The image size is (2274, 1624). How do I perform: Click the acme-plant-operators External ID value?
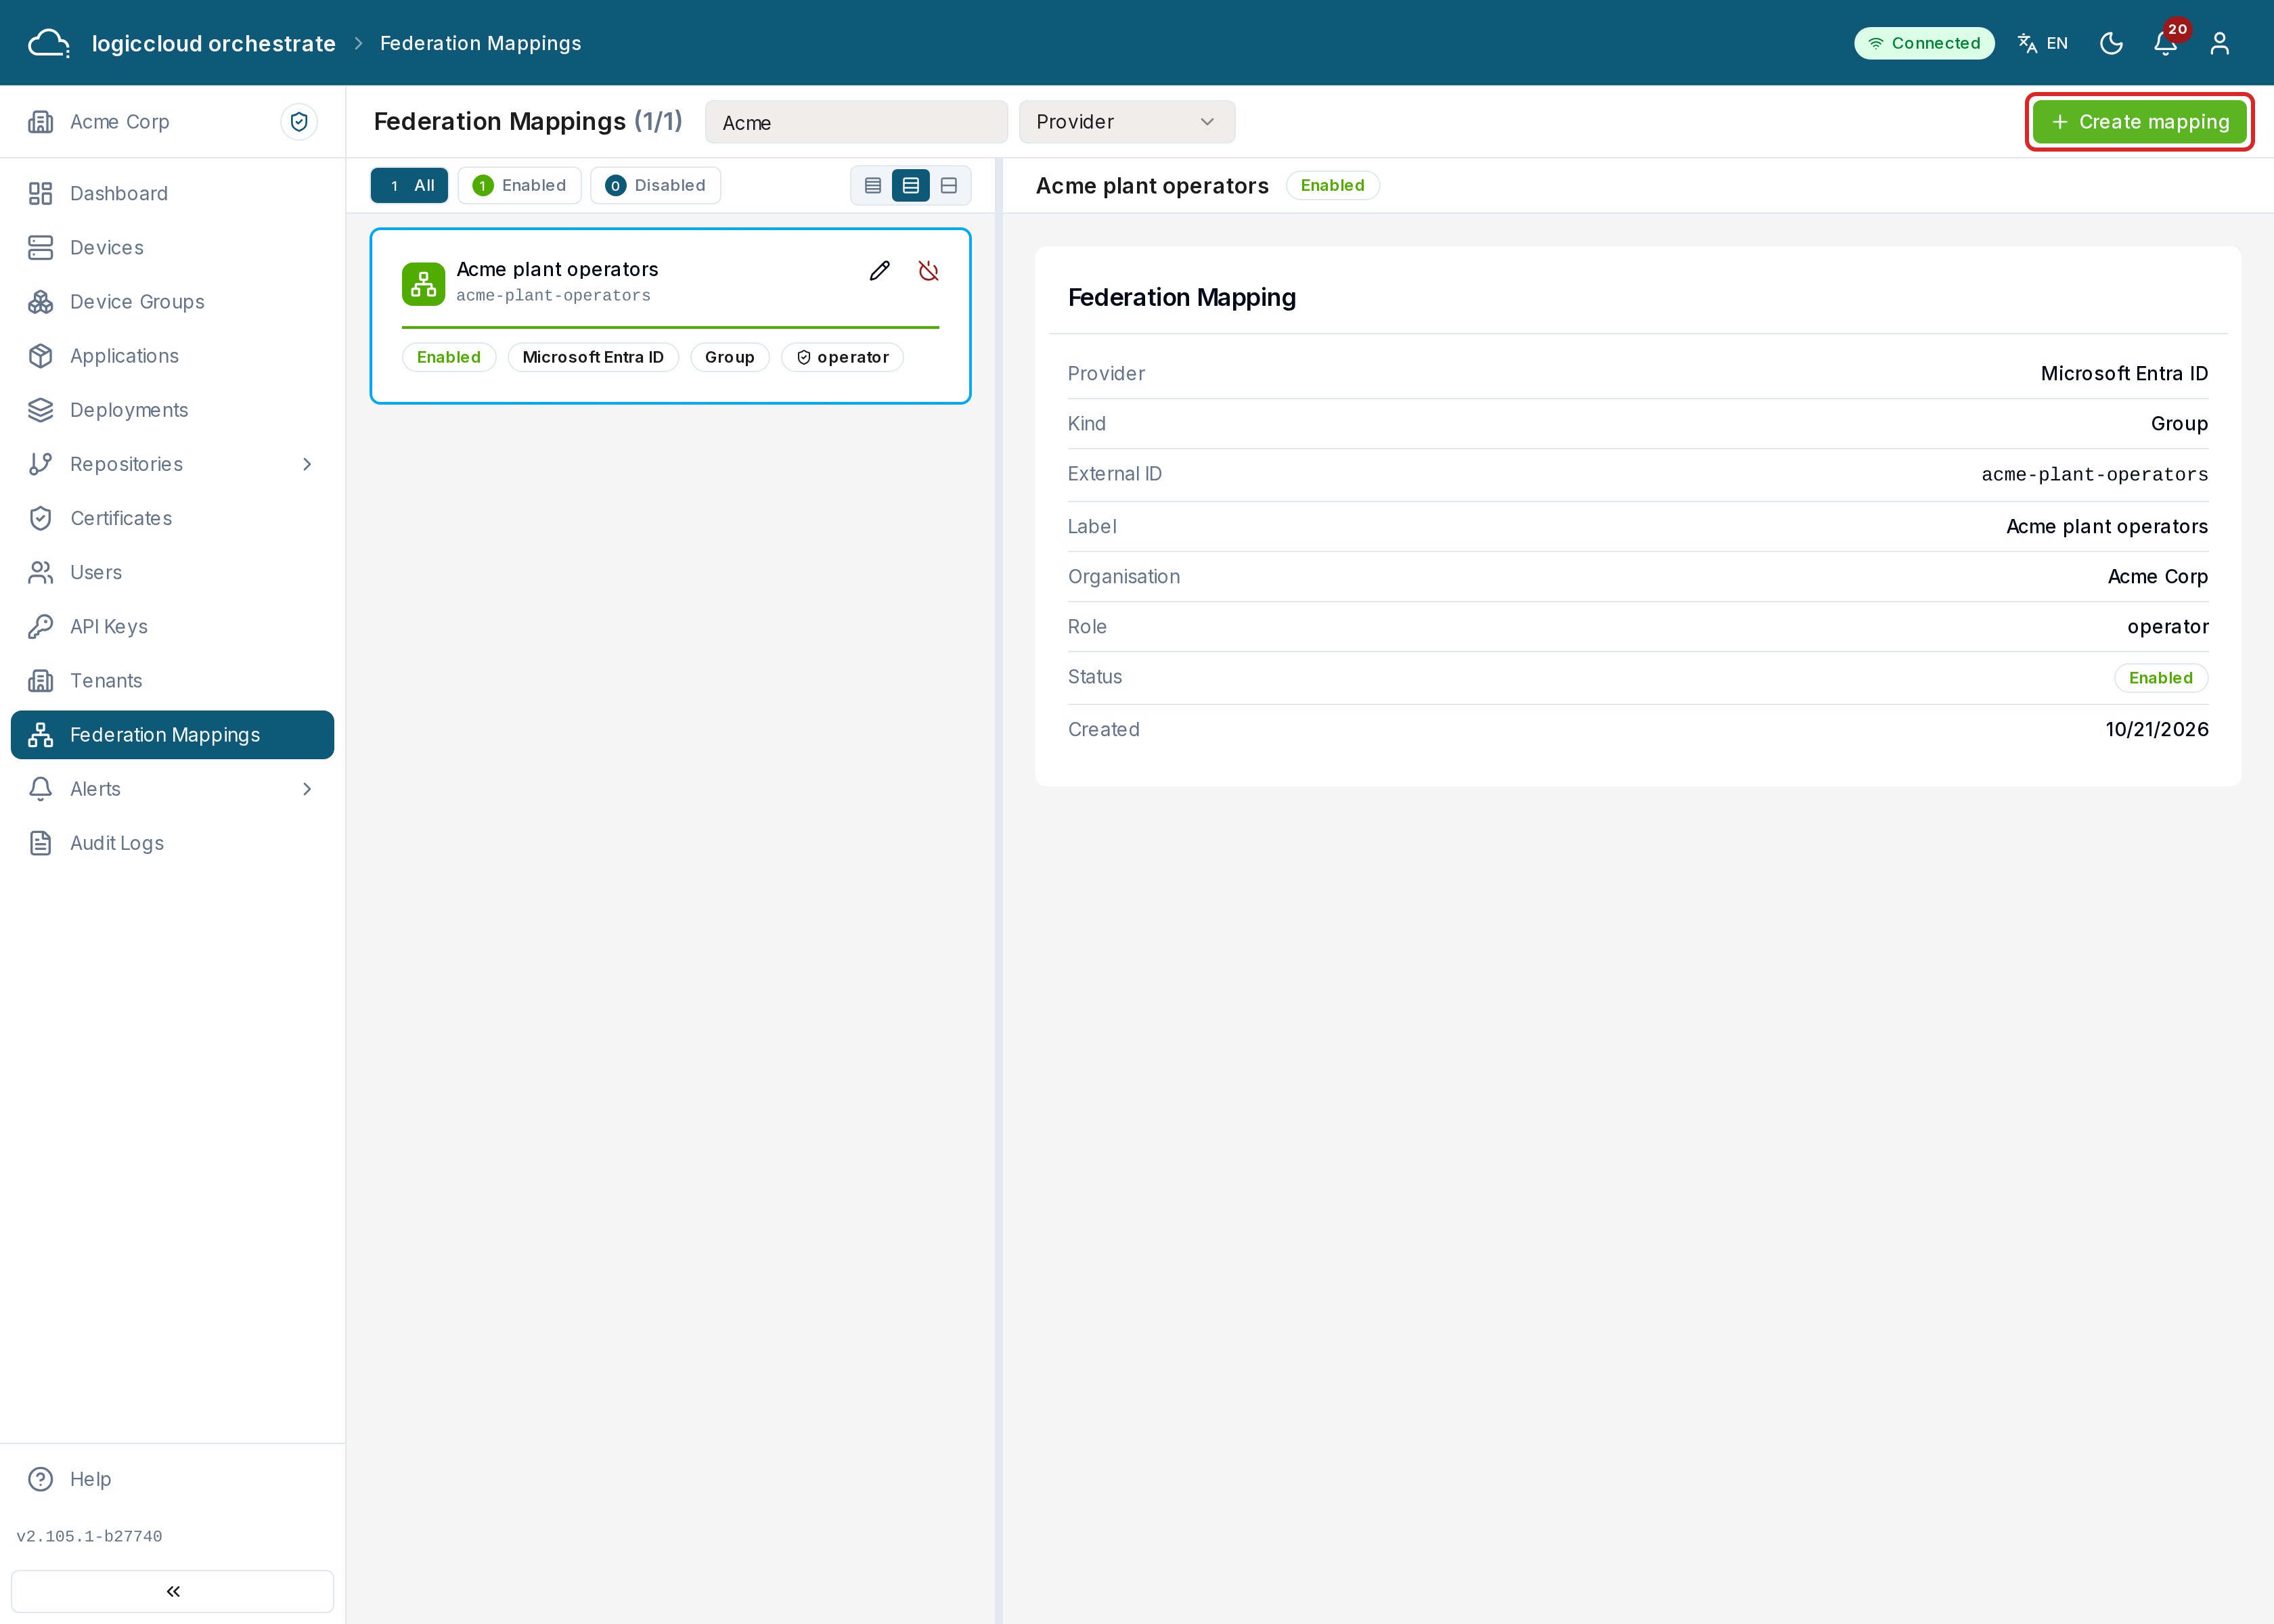(2095, 475)
